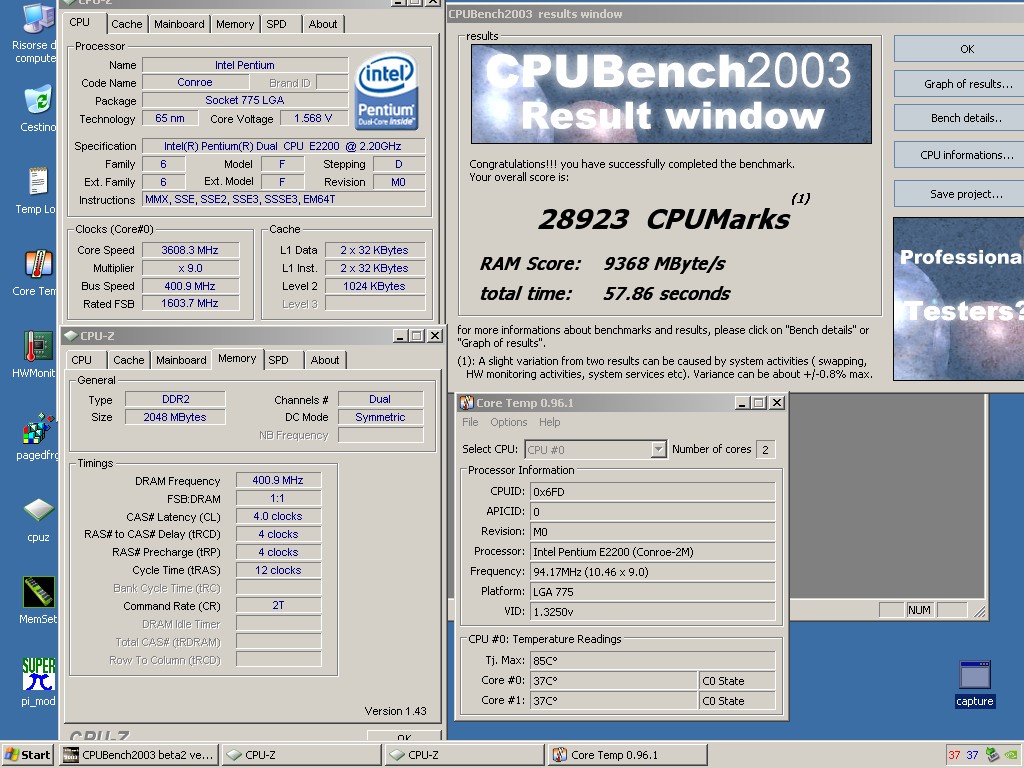Open the Help menu in Core Temp
Image resolution: width=1024 pixels, height=768 pixels.
click(x=550, y=422)
